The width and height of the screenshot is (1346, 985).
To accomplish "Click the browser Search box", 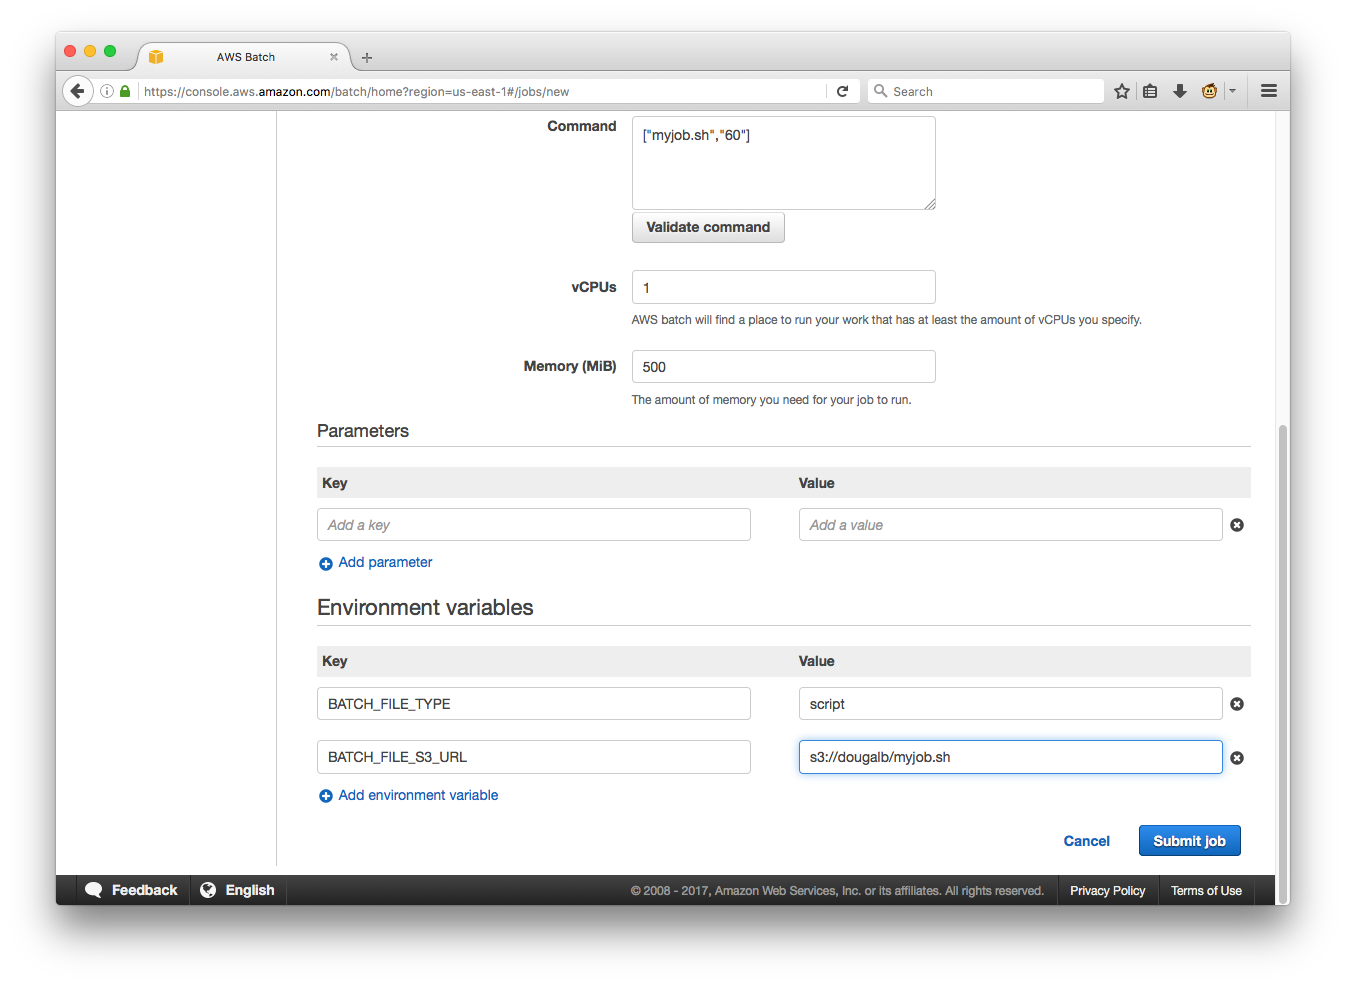I will click(985, 91).
